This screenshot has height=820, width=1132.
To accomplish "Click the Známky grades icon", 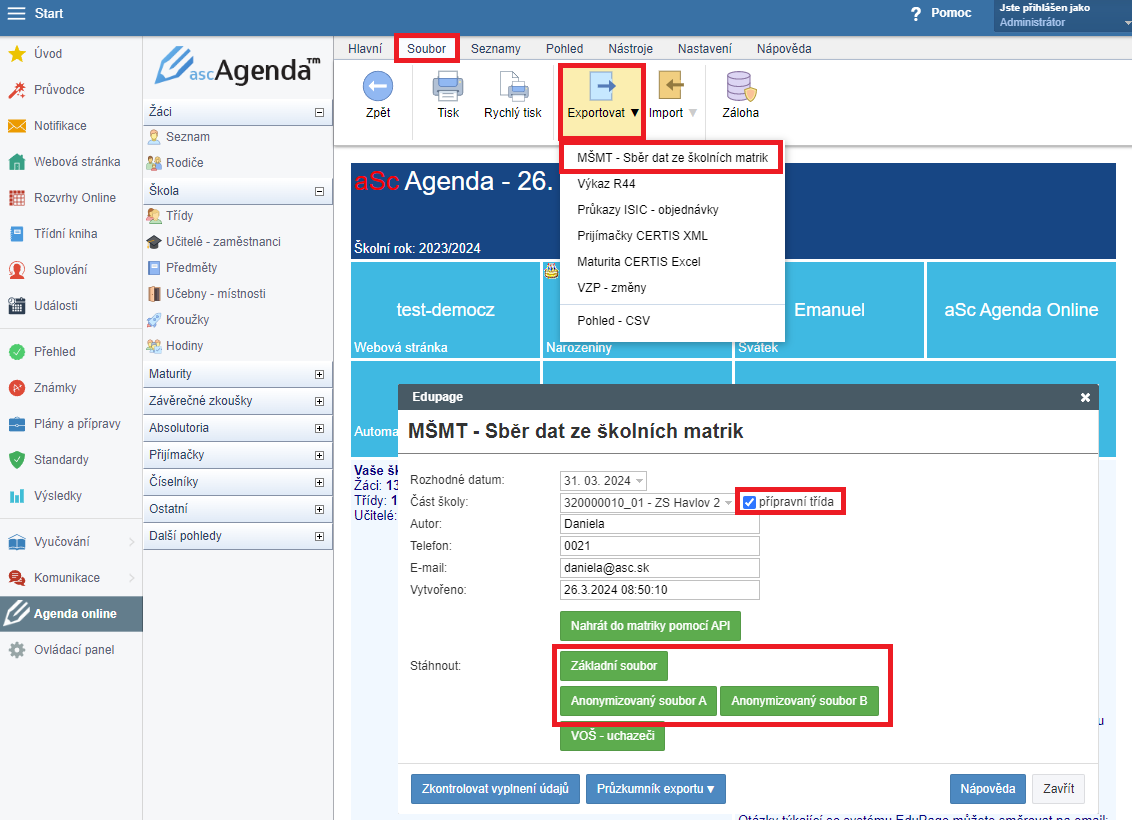I will (x=17, y=388).
